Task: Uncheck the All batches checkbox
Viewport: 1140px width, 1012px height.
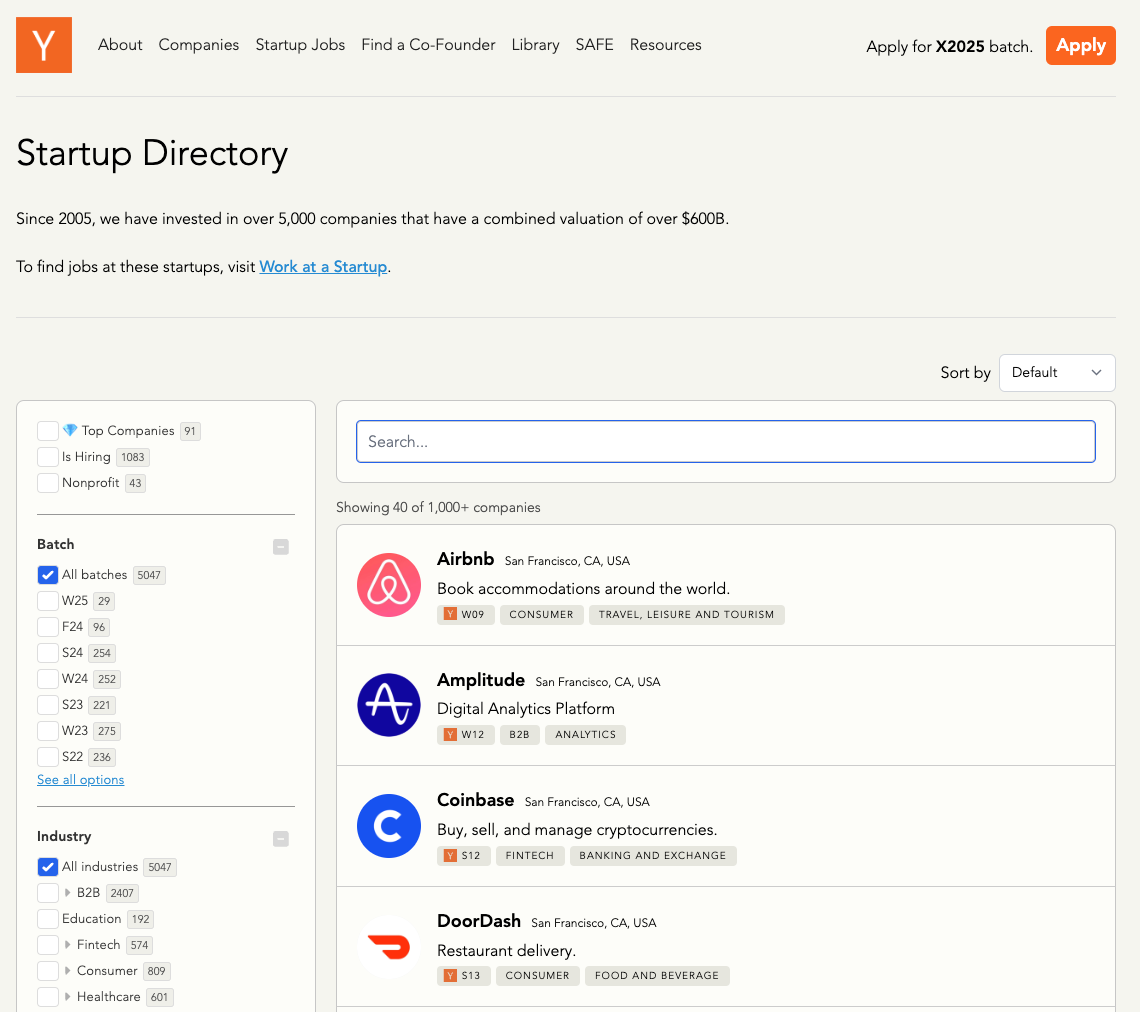Action: 47,575
